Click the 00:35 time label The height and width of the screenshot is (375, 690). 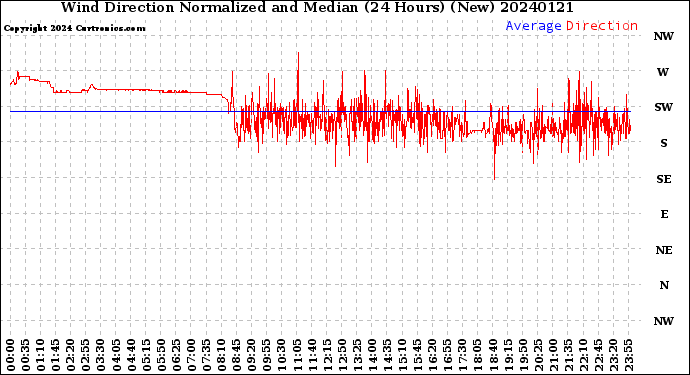point(25,355)
